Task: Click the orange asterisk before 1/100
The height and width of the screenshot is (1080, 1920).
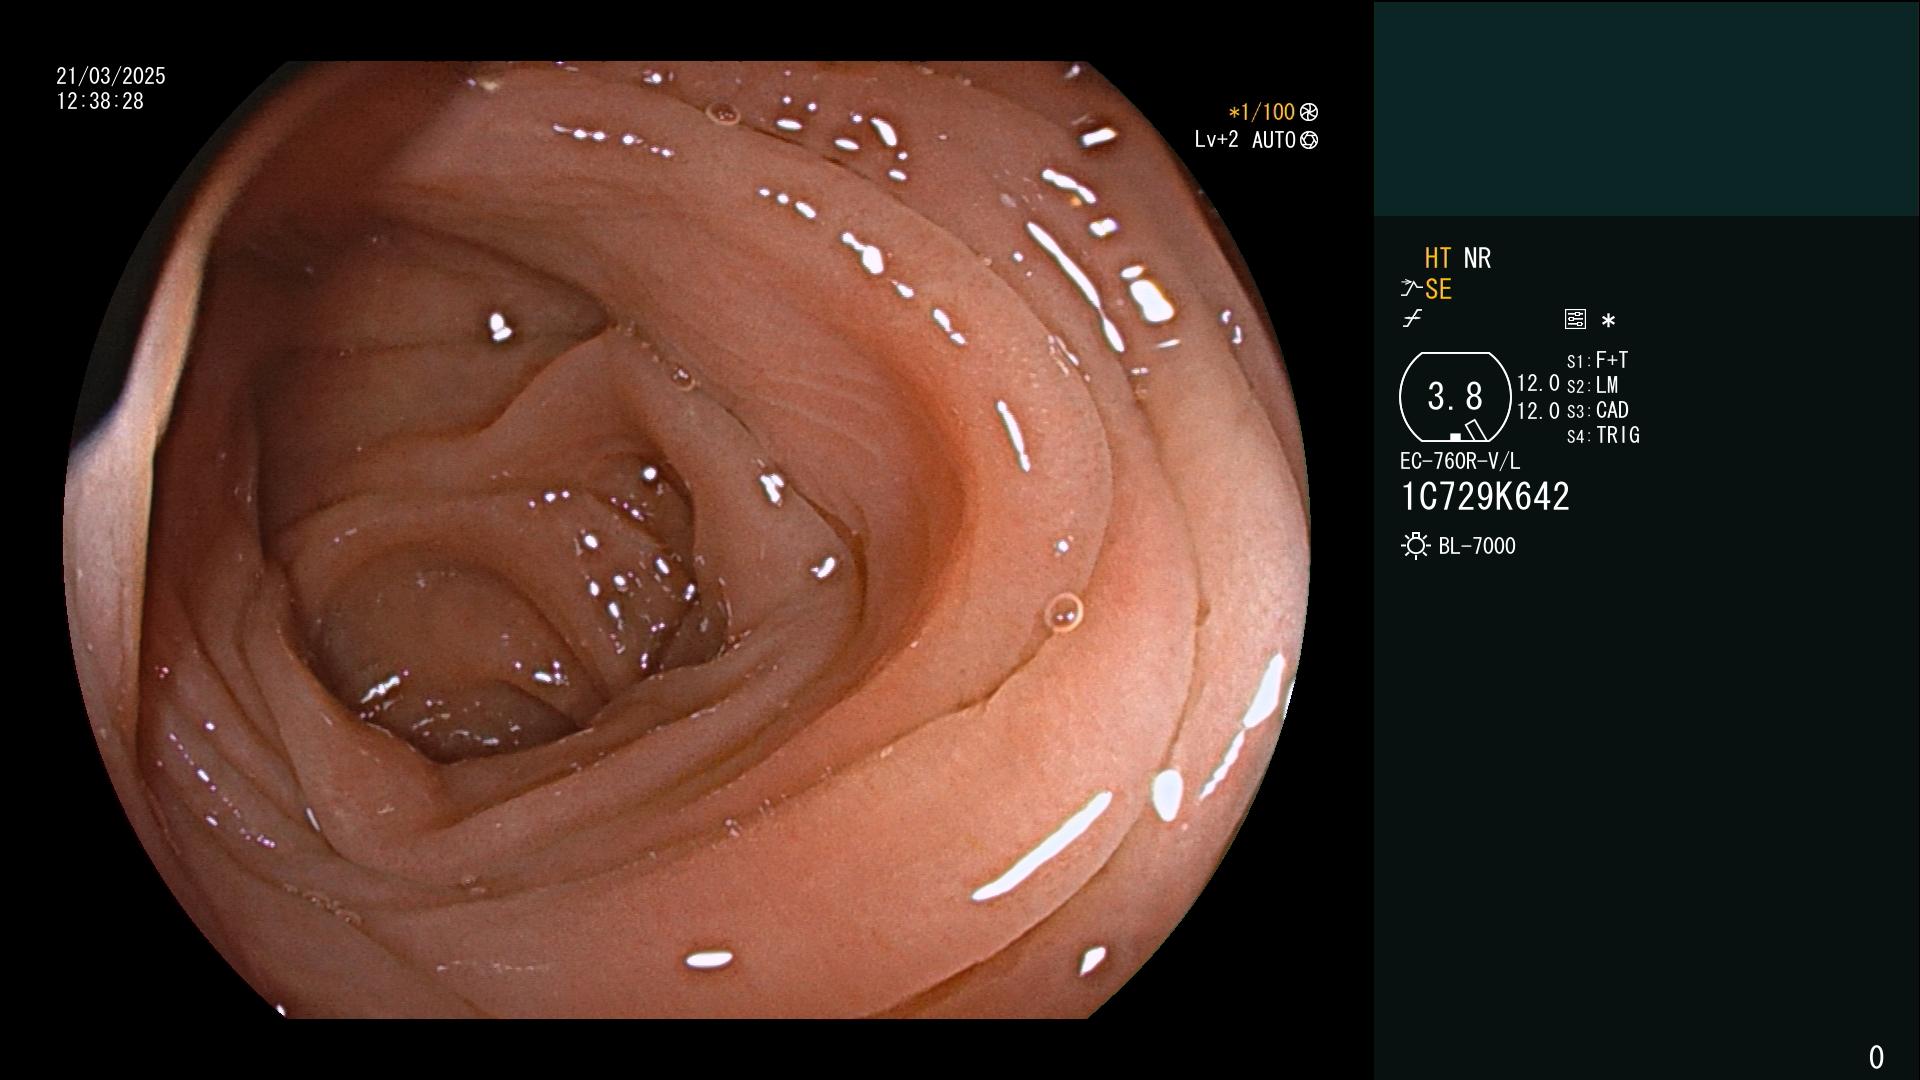Action: point(1234,113)
